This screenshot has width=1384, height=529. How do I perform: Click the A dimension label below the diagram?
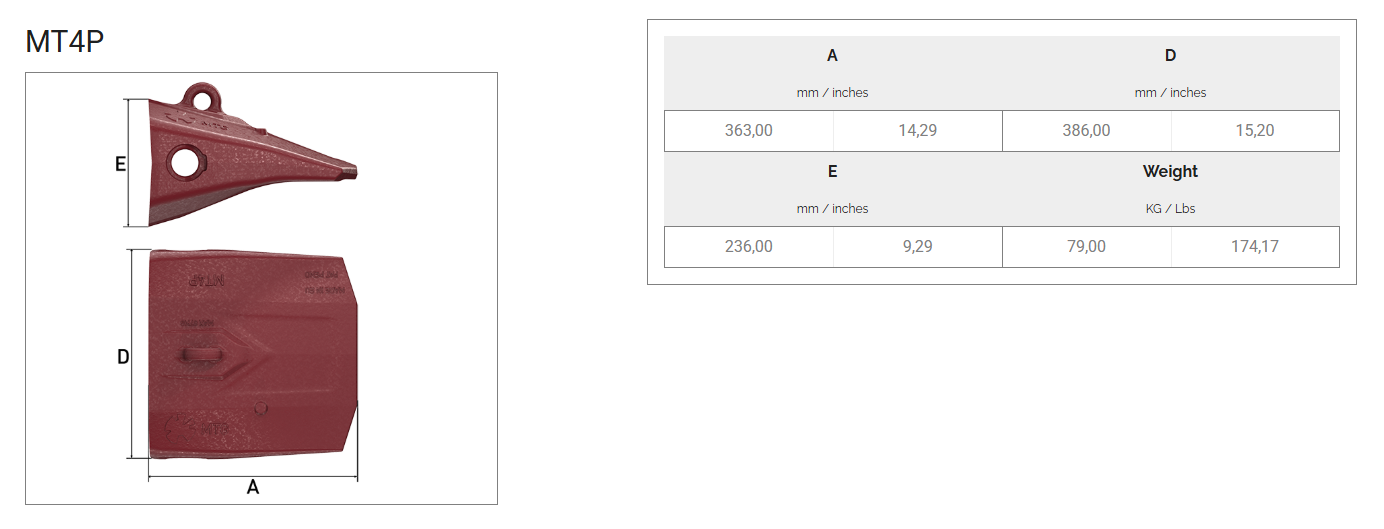point(253,488)
